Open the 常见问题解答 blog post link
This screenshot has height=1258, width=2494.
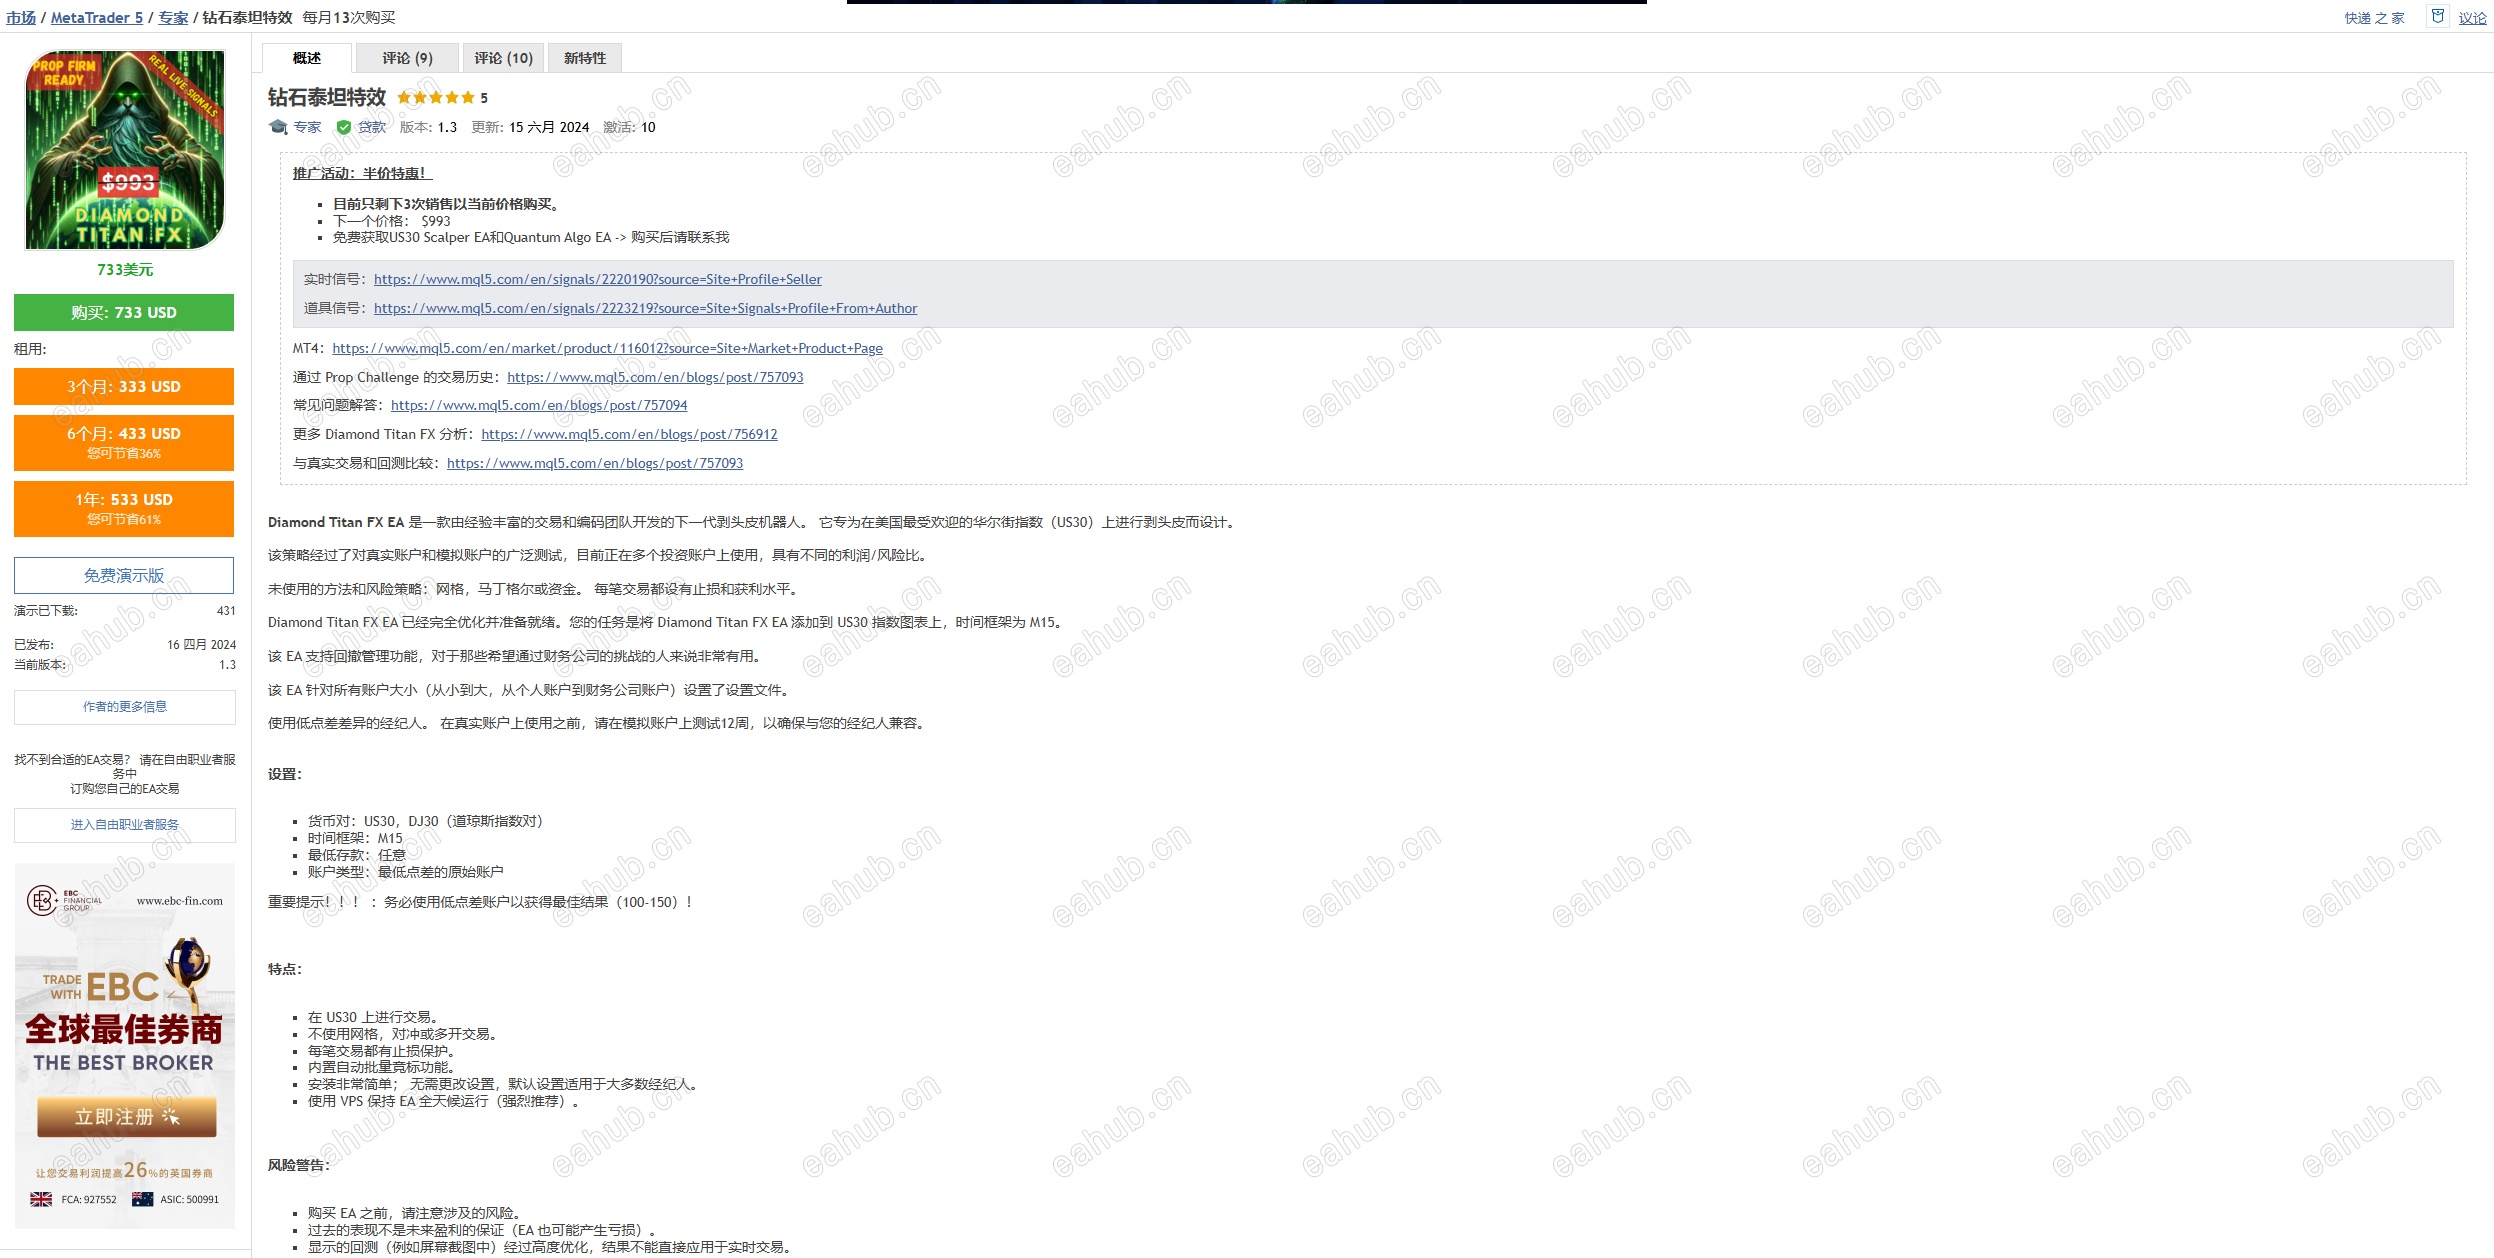pos(539,405)
